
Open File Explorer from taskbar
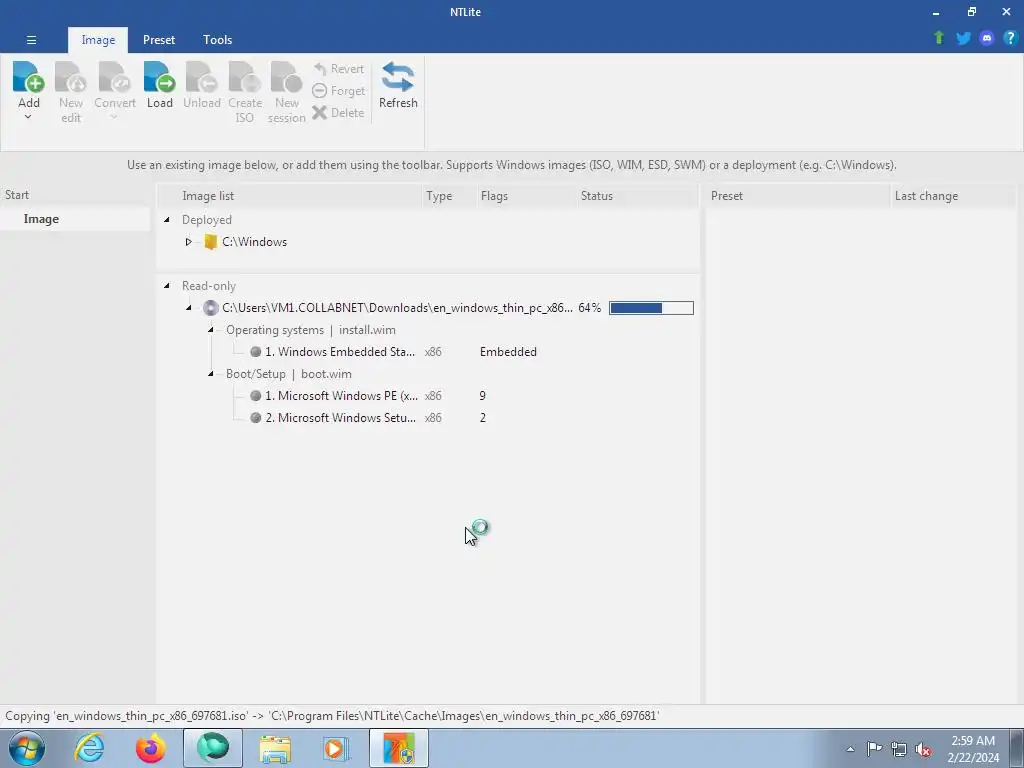coord(275,748)
